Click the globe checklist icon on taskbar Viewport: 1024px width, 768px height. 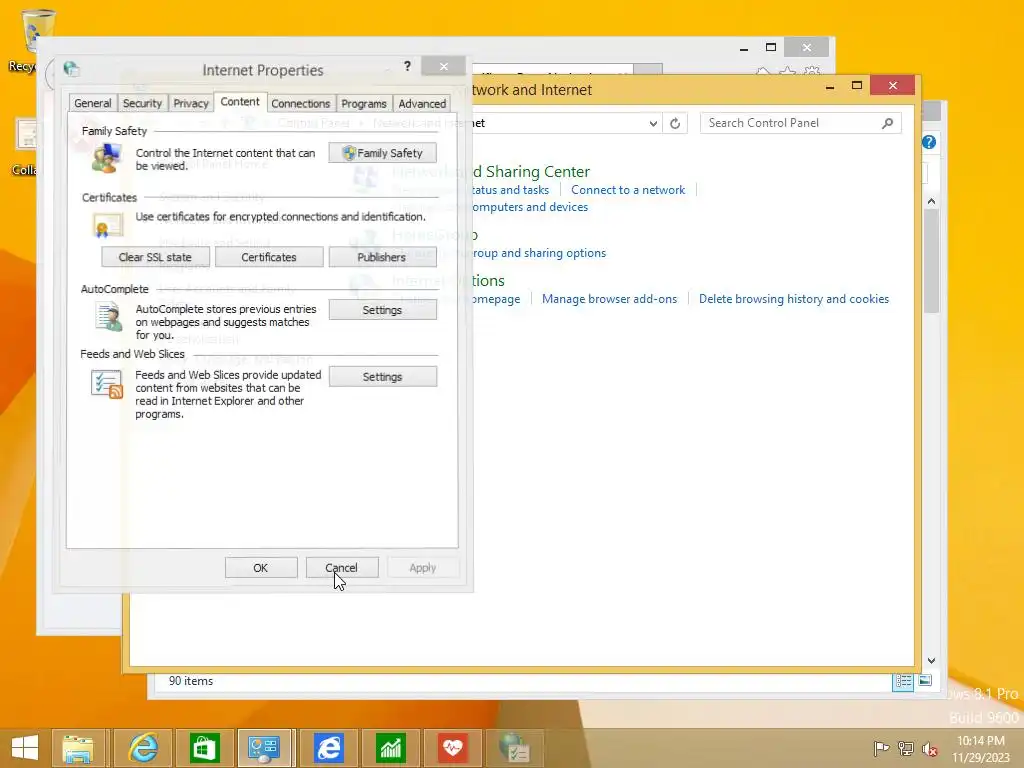515,748
